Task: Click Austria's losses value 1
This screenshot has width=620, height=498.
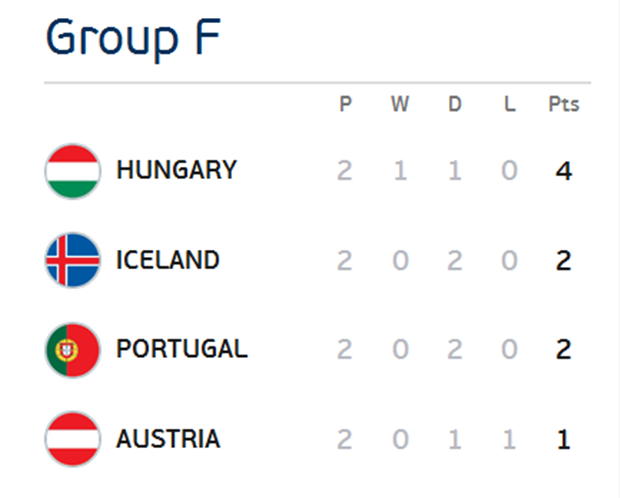Action: [509, 439]
